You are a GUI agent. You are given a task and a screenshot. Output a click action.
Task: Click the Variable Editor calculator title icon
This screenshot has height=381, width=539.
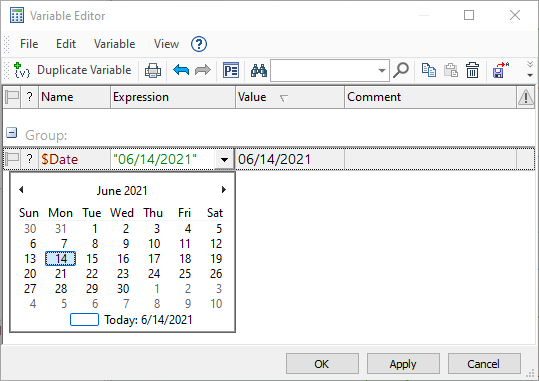pyautogui.click(x=17, y=15)
